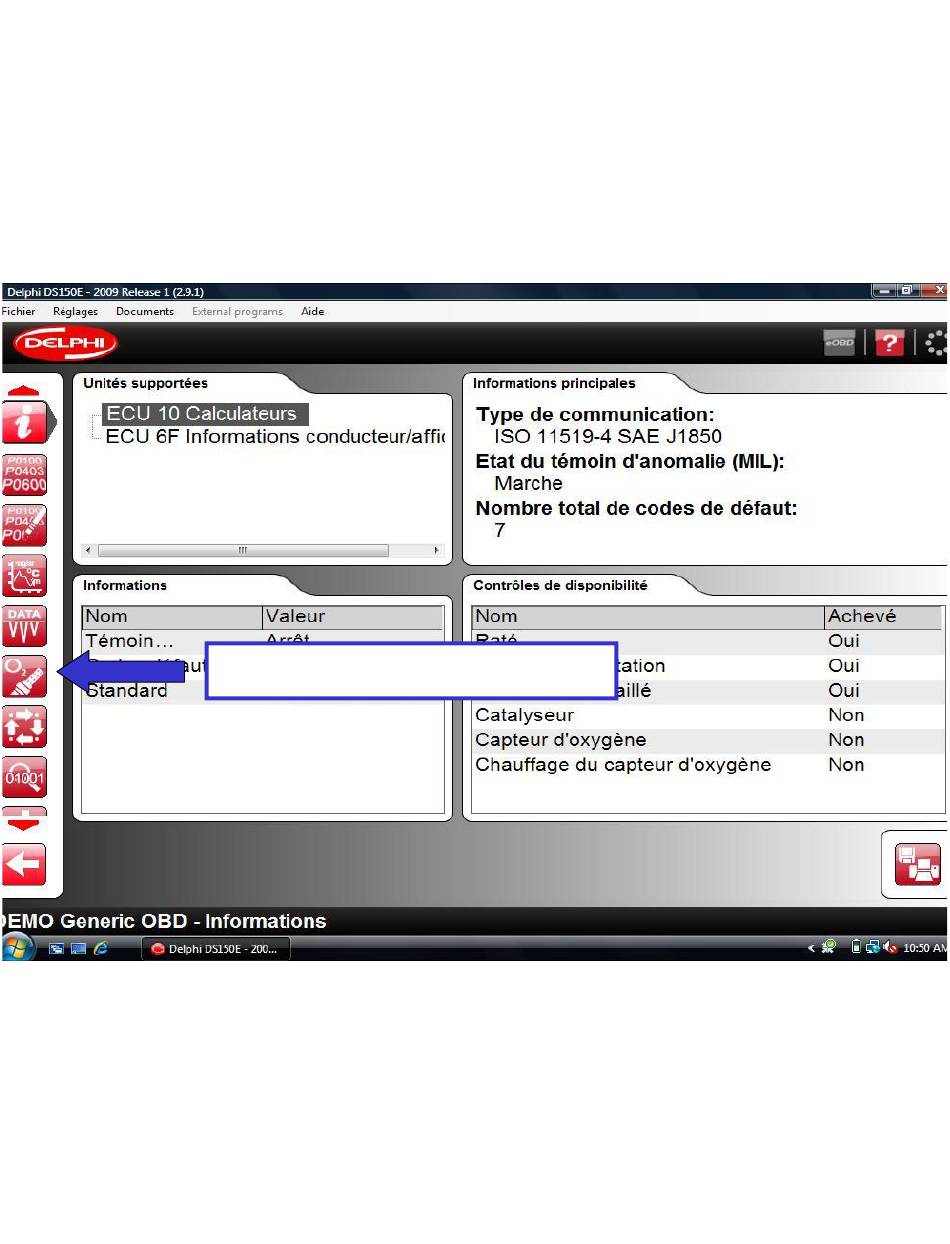
Task: Select the Capteur d'oxygène row
Action: (x=707, y=740)
